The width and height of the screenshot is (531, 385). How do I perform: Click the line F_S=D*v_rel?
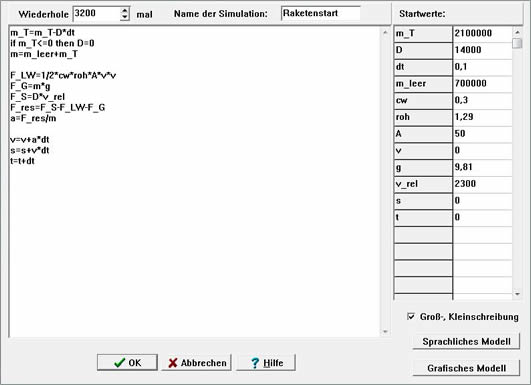coord(38,97)
